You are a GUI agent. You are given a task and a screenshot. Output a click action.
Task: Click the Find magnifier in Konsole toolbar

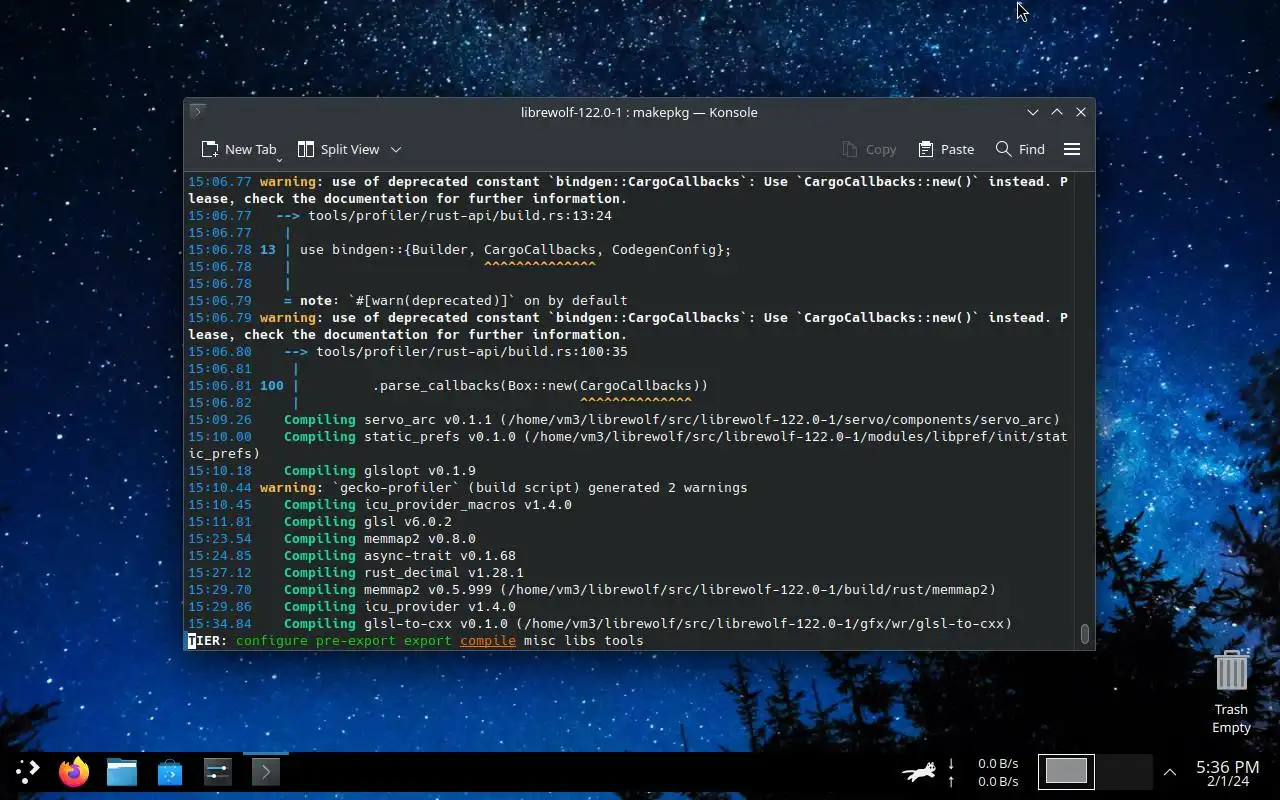1020,149
